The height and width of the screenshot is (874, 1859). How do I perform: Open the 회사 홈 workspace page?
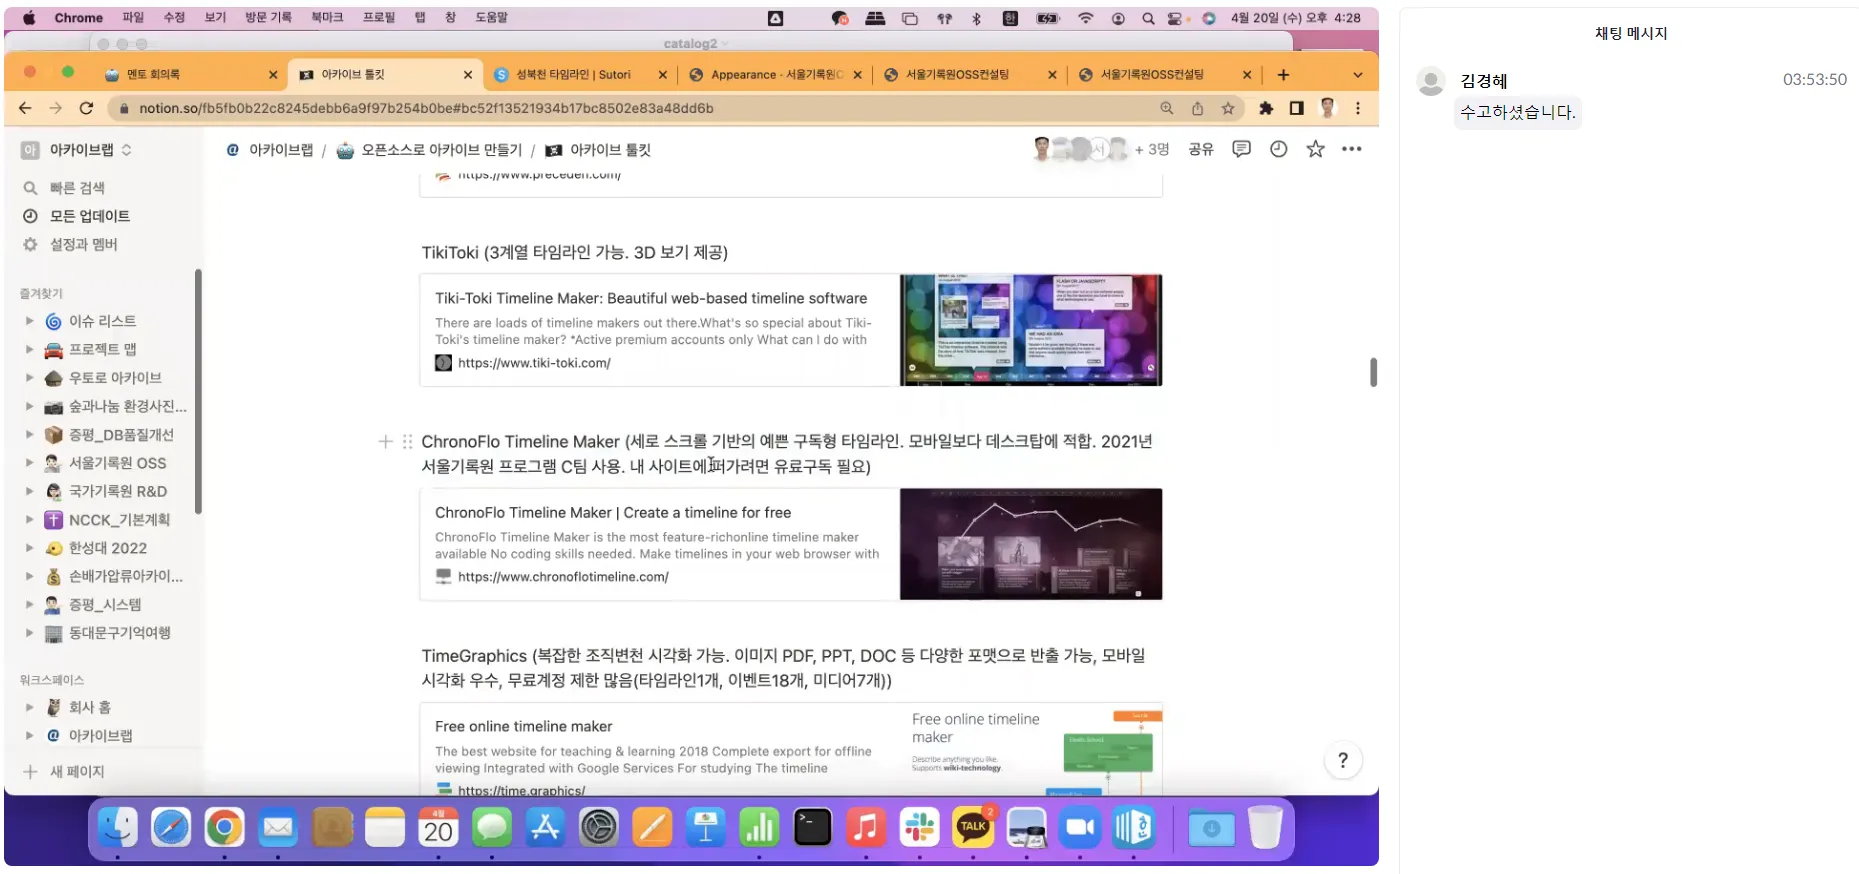coord(89,707)
